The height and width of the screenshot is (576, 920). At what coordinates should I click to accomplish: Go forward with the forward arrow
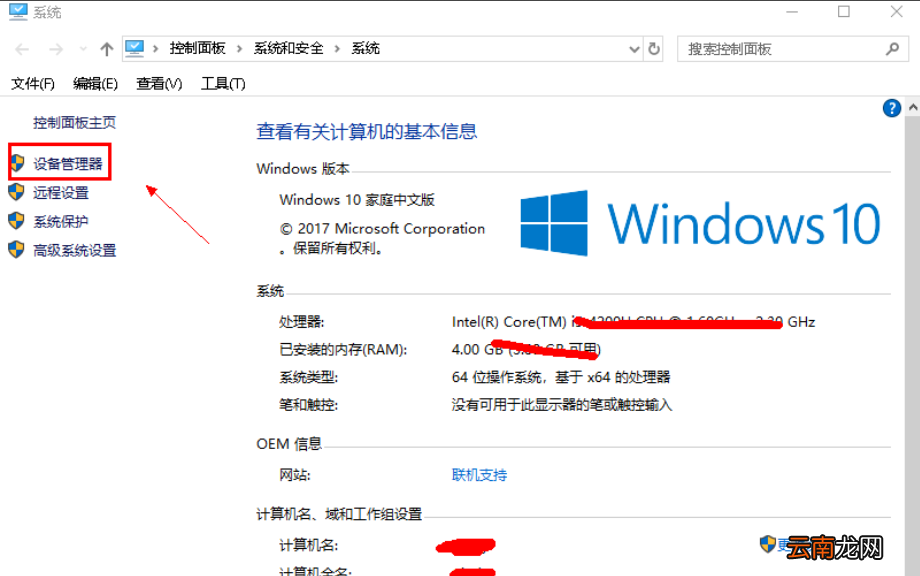coord(56,49)
